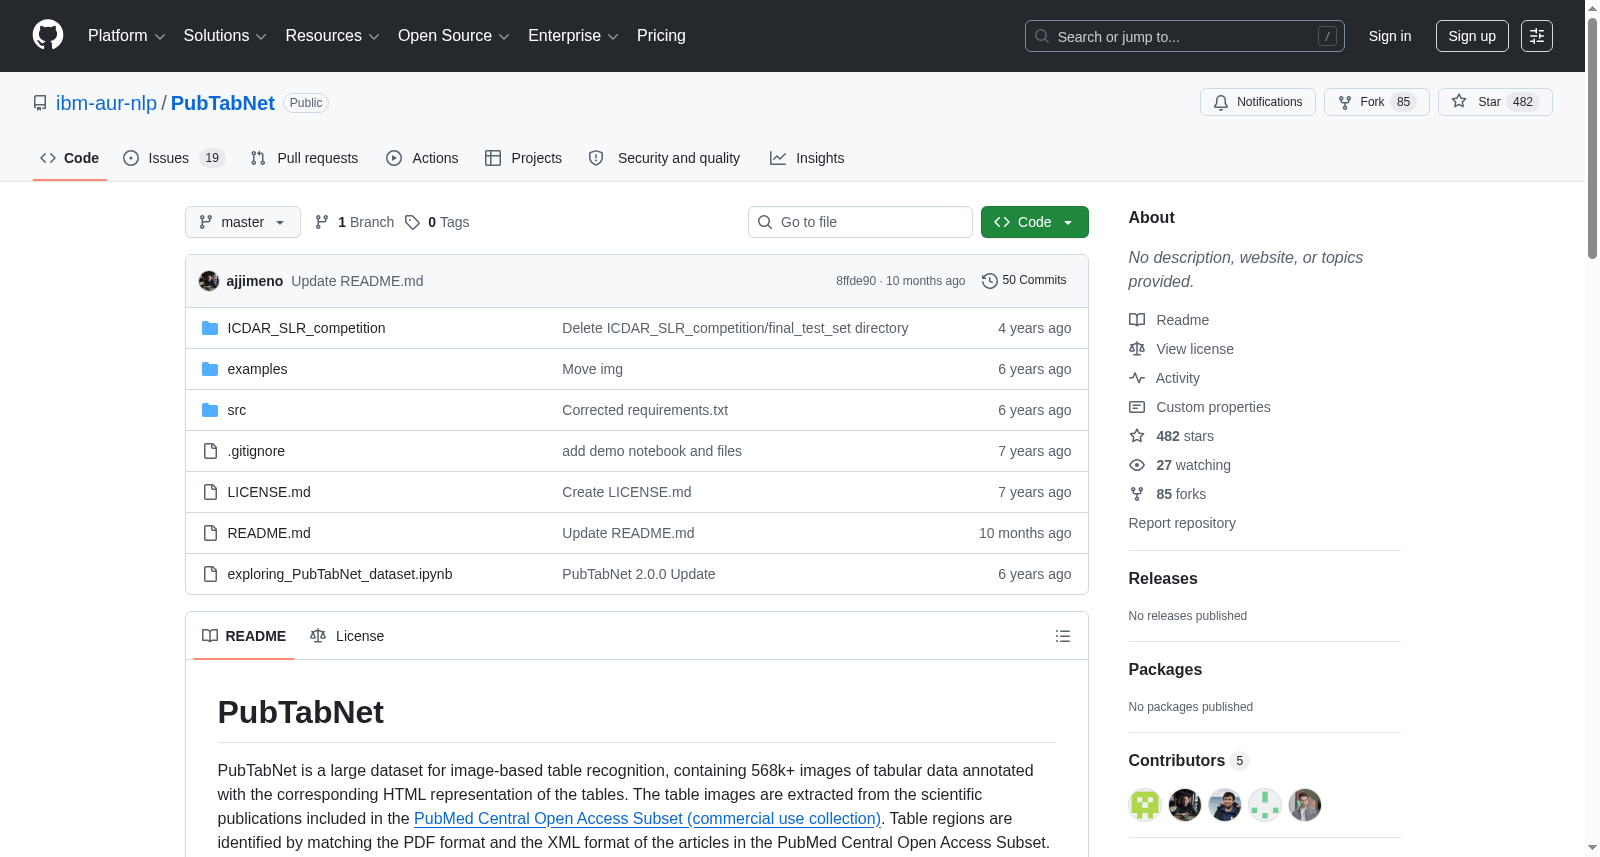Expand the Solutions menu

click(x=225, y=36)
